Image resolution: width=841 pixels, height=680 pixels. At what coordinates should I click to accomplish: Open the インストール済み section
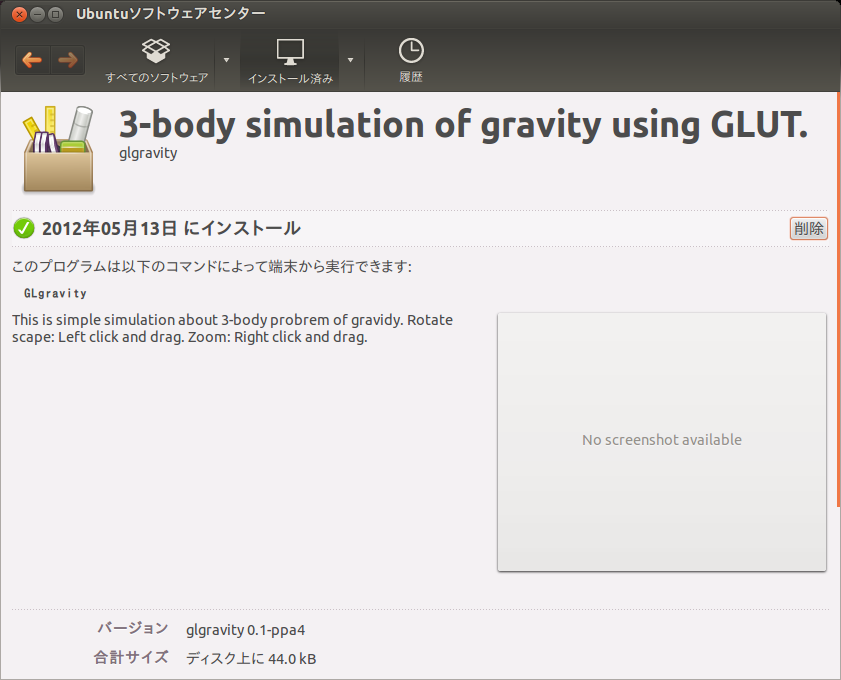coord(290,61)
